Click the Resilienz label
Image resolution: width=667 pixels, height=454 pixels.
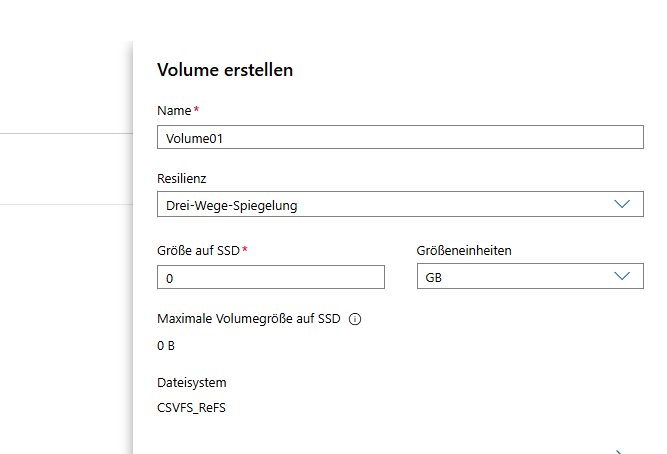tap(182, 179)
